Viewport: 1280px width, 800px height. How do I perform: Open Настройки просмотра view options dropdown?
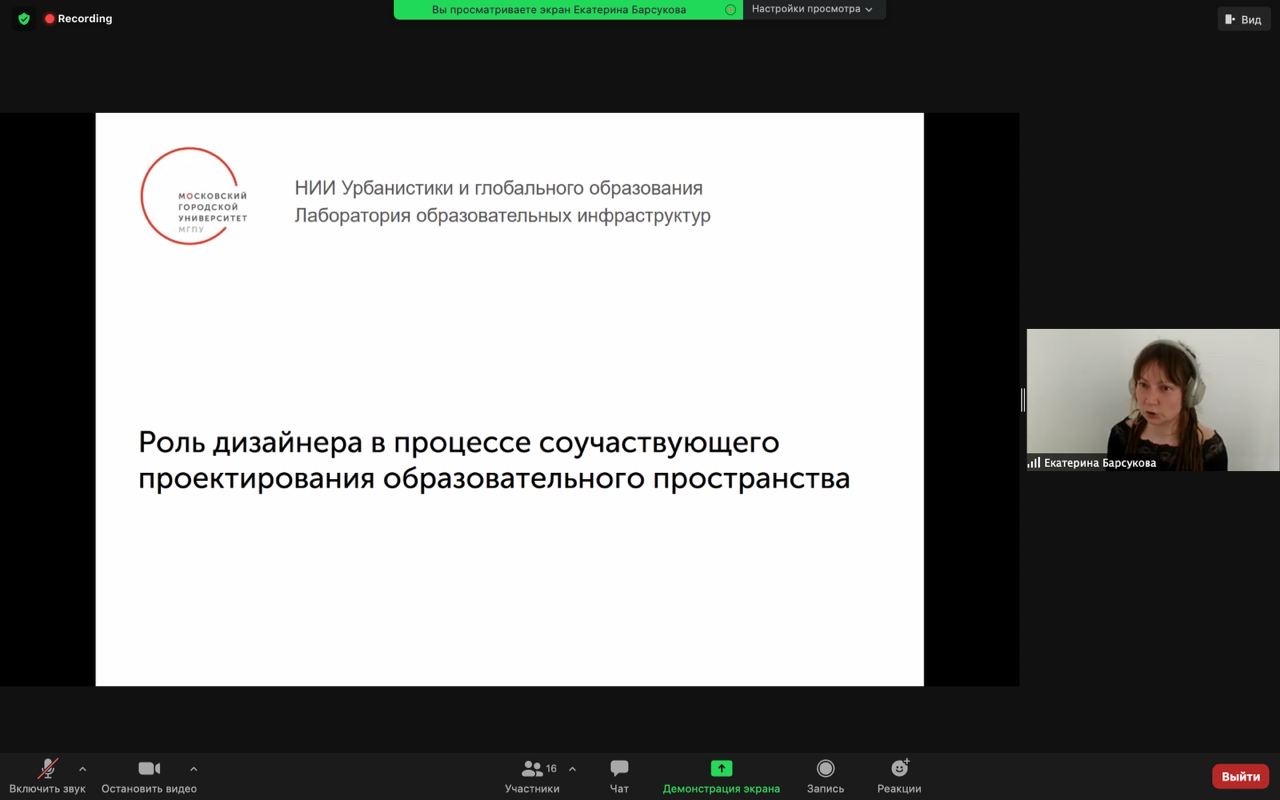tap(812, 9)
